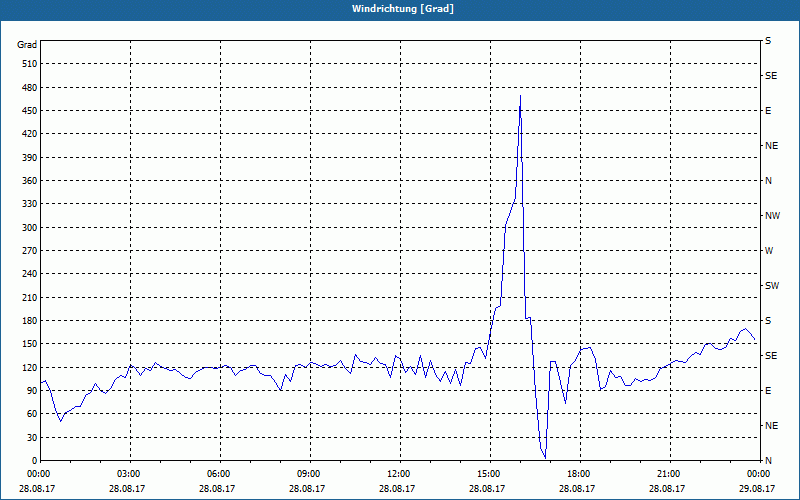This screenshot has width=800, height=500.
Task: Click the lowest dip of the blue line
Action: pyautogui.click(x=545, y=458)
